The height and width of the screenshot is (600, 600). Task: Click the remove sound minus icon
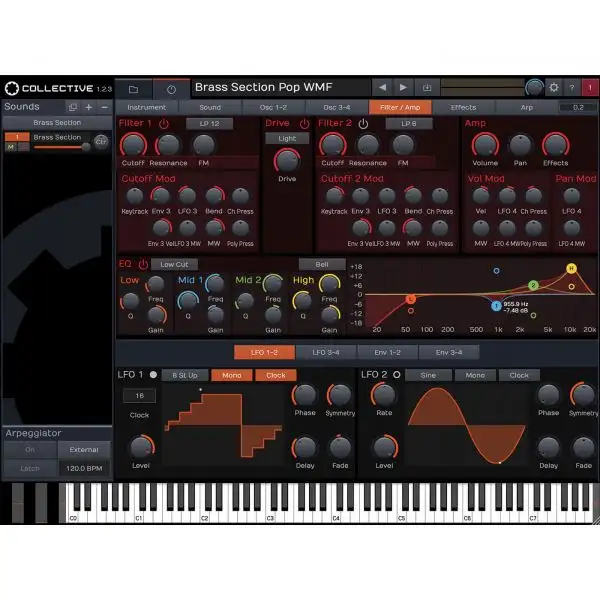point(104,107)
